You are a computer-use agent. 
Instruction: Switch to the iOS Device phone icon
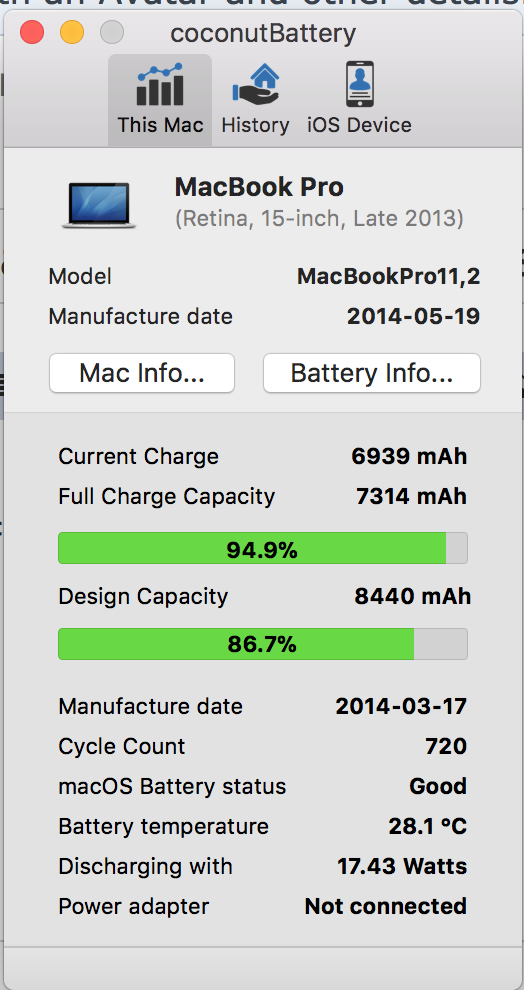tap(359, 84)
